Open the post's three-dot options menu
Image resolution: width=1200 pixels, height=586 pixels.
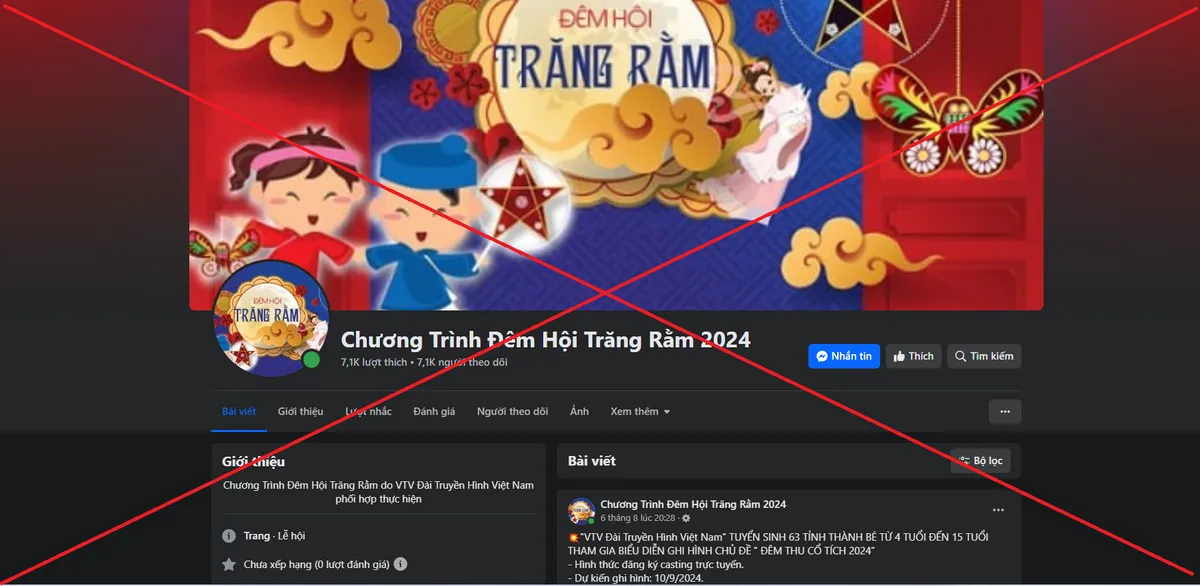tap(998, 510)
